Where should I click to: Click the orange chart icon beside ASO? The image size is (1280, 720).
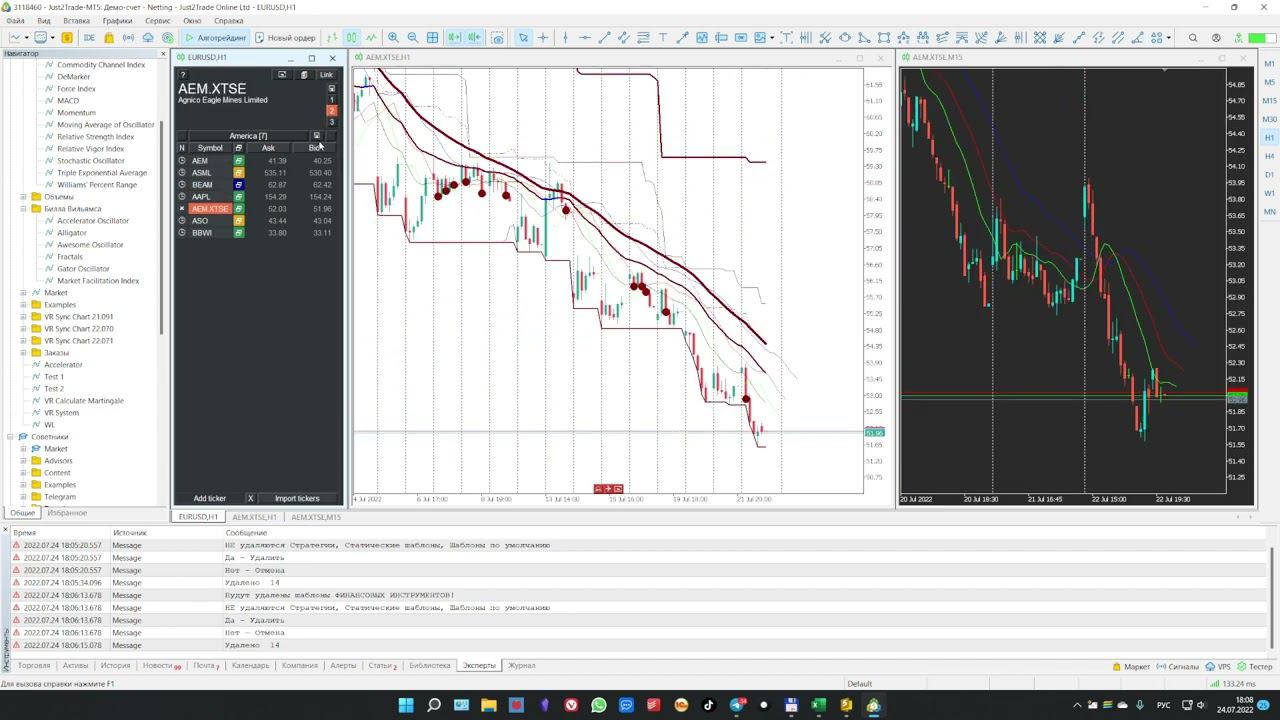tap(239, 221)
